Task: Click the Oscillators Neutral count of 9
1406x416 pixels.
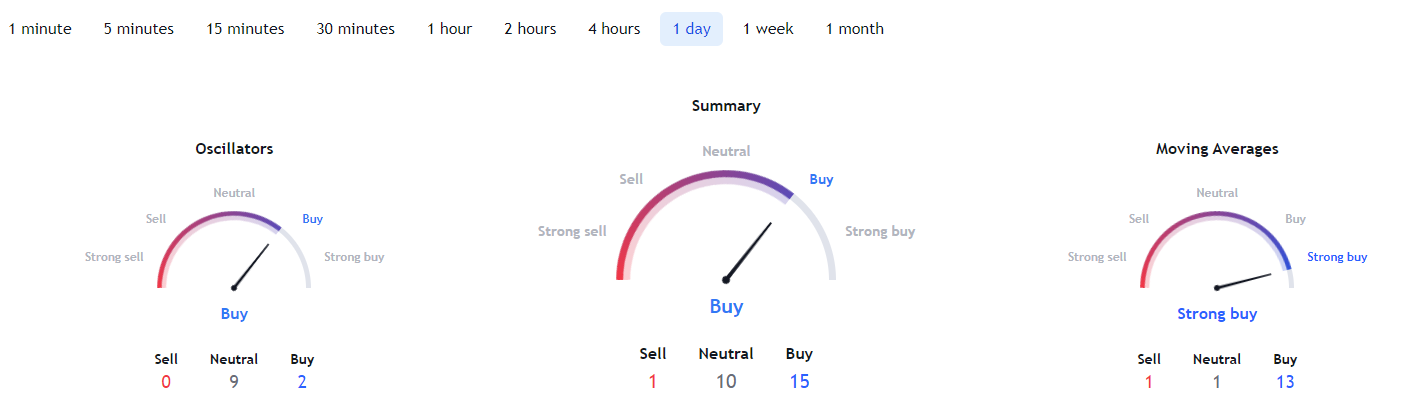Action: click(234, 381)
